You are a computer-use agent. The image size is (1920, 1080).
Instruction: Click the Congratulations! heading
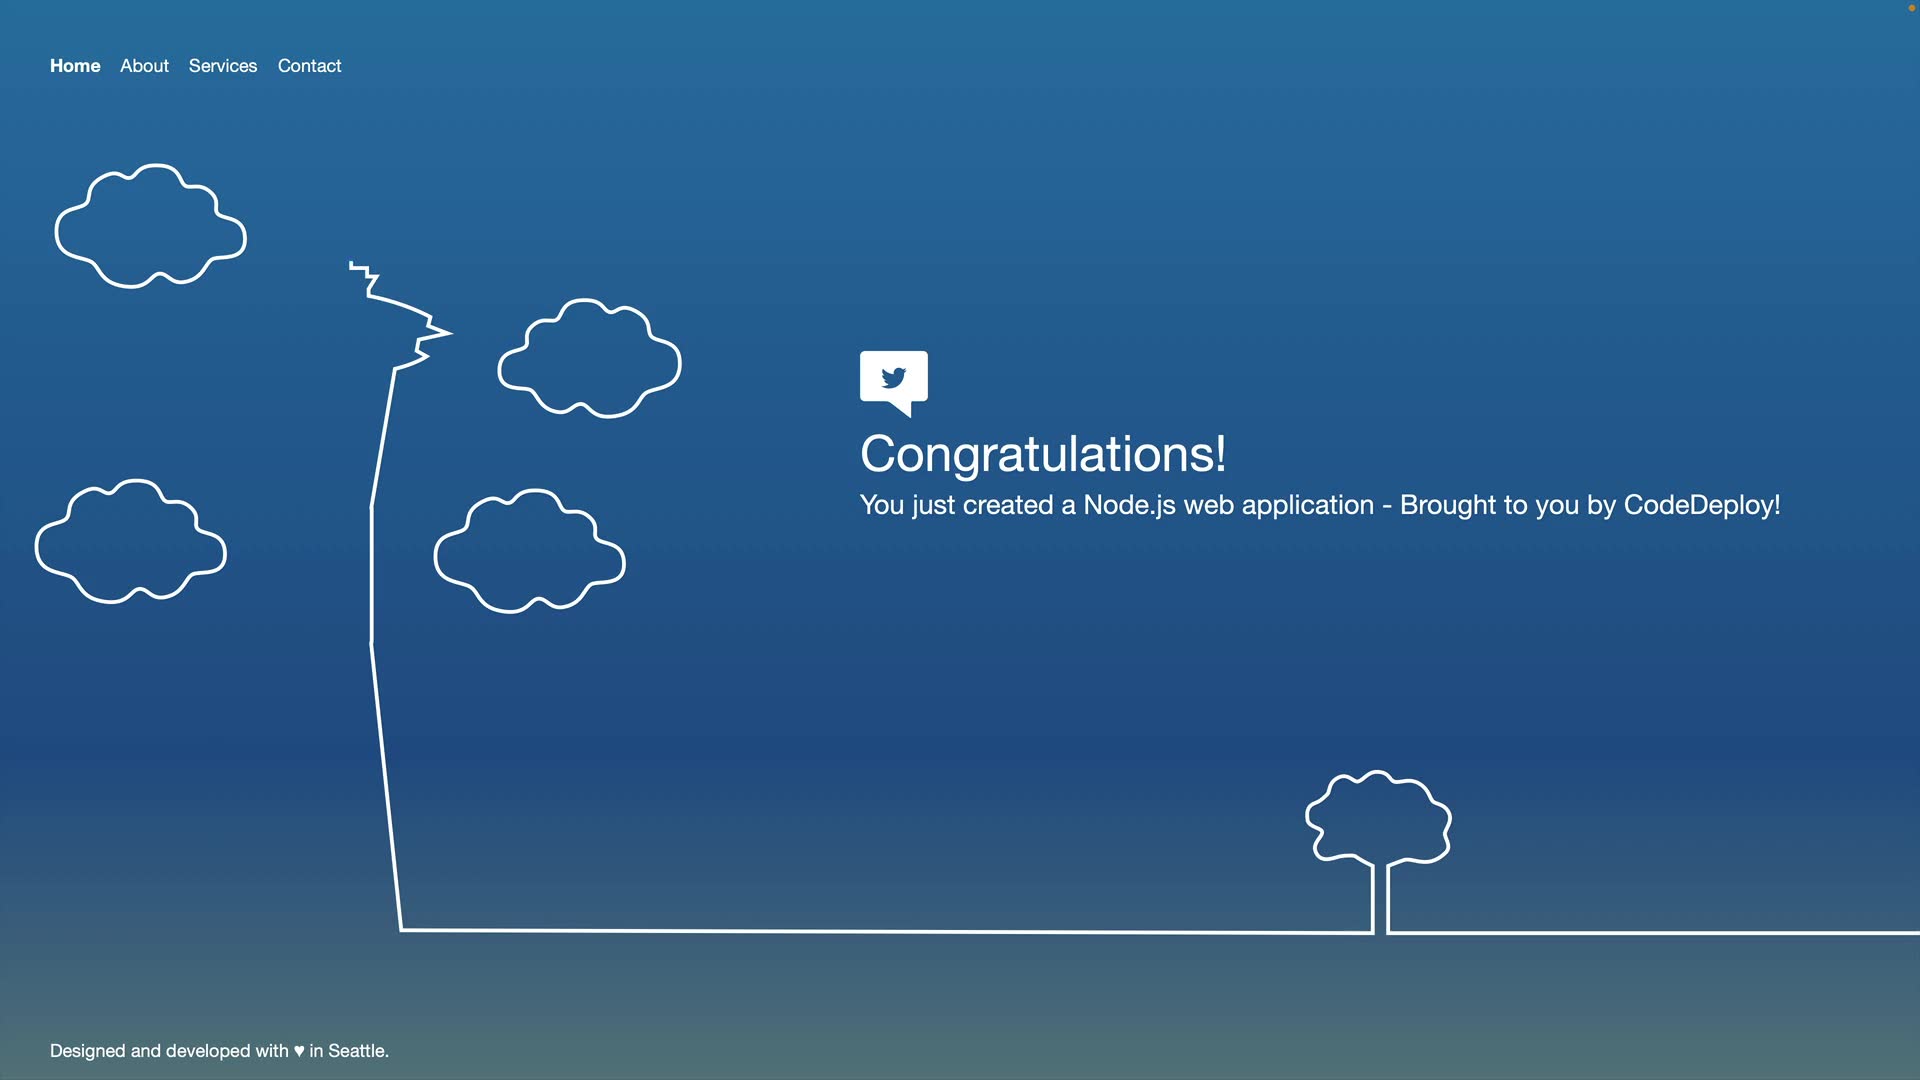point(1042,454)
